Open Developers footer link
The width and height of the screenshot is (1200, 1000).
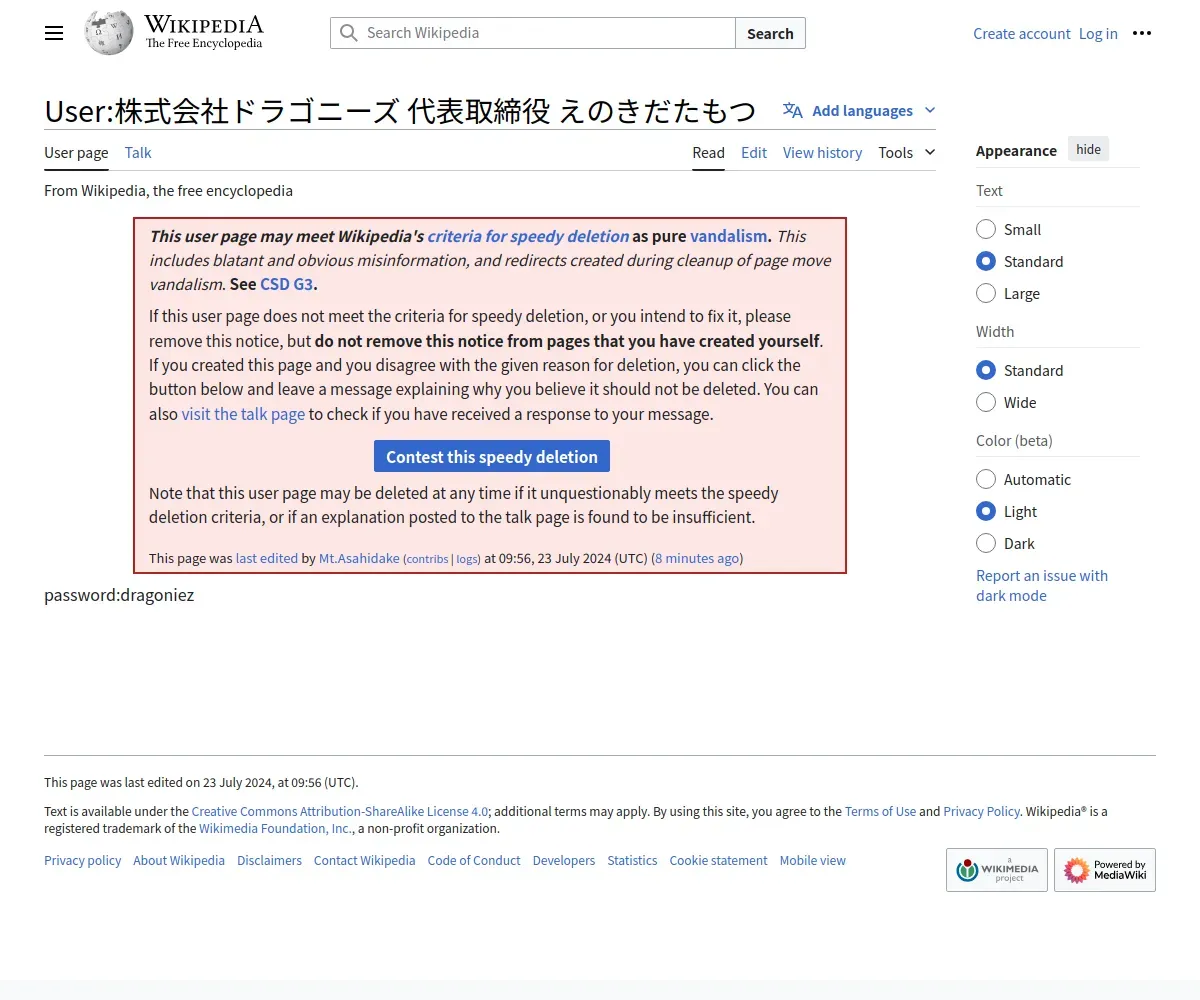(x=564, y=860)
